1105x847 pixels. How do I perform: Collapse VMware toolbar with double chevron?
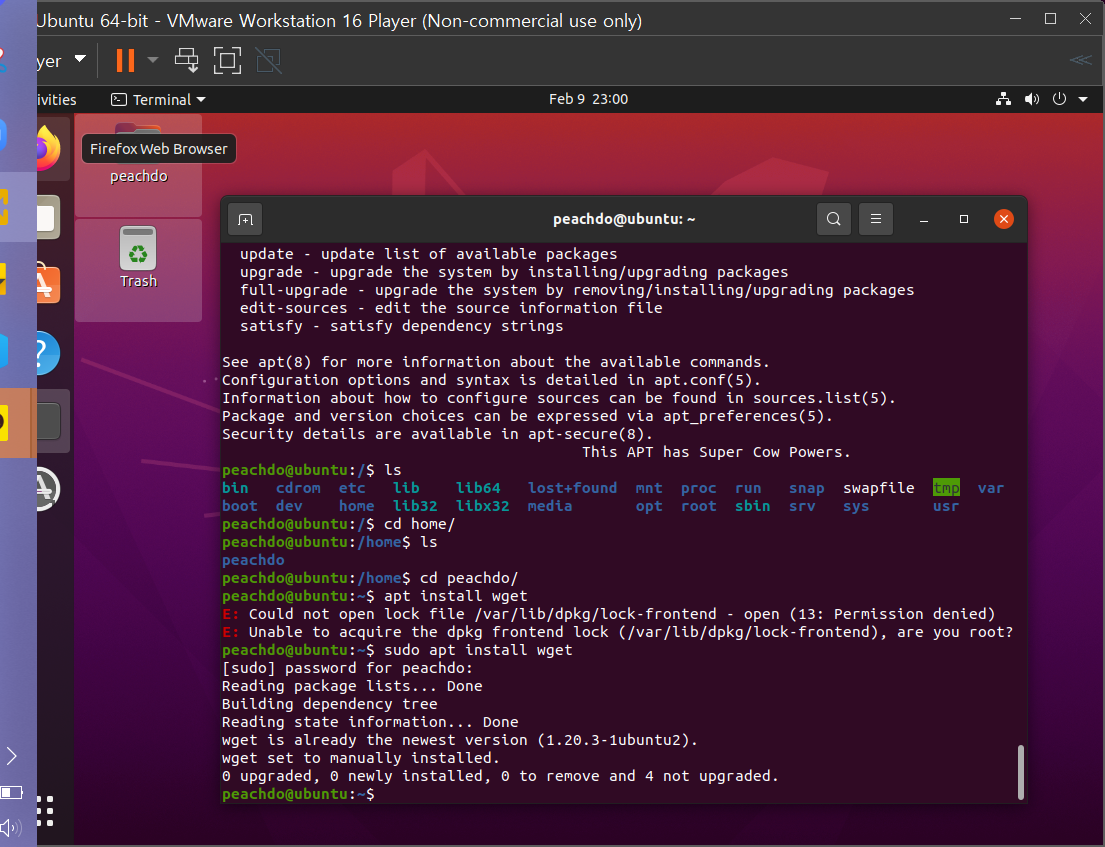click(x=1080, y=61)
